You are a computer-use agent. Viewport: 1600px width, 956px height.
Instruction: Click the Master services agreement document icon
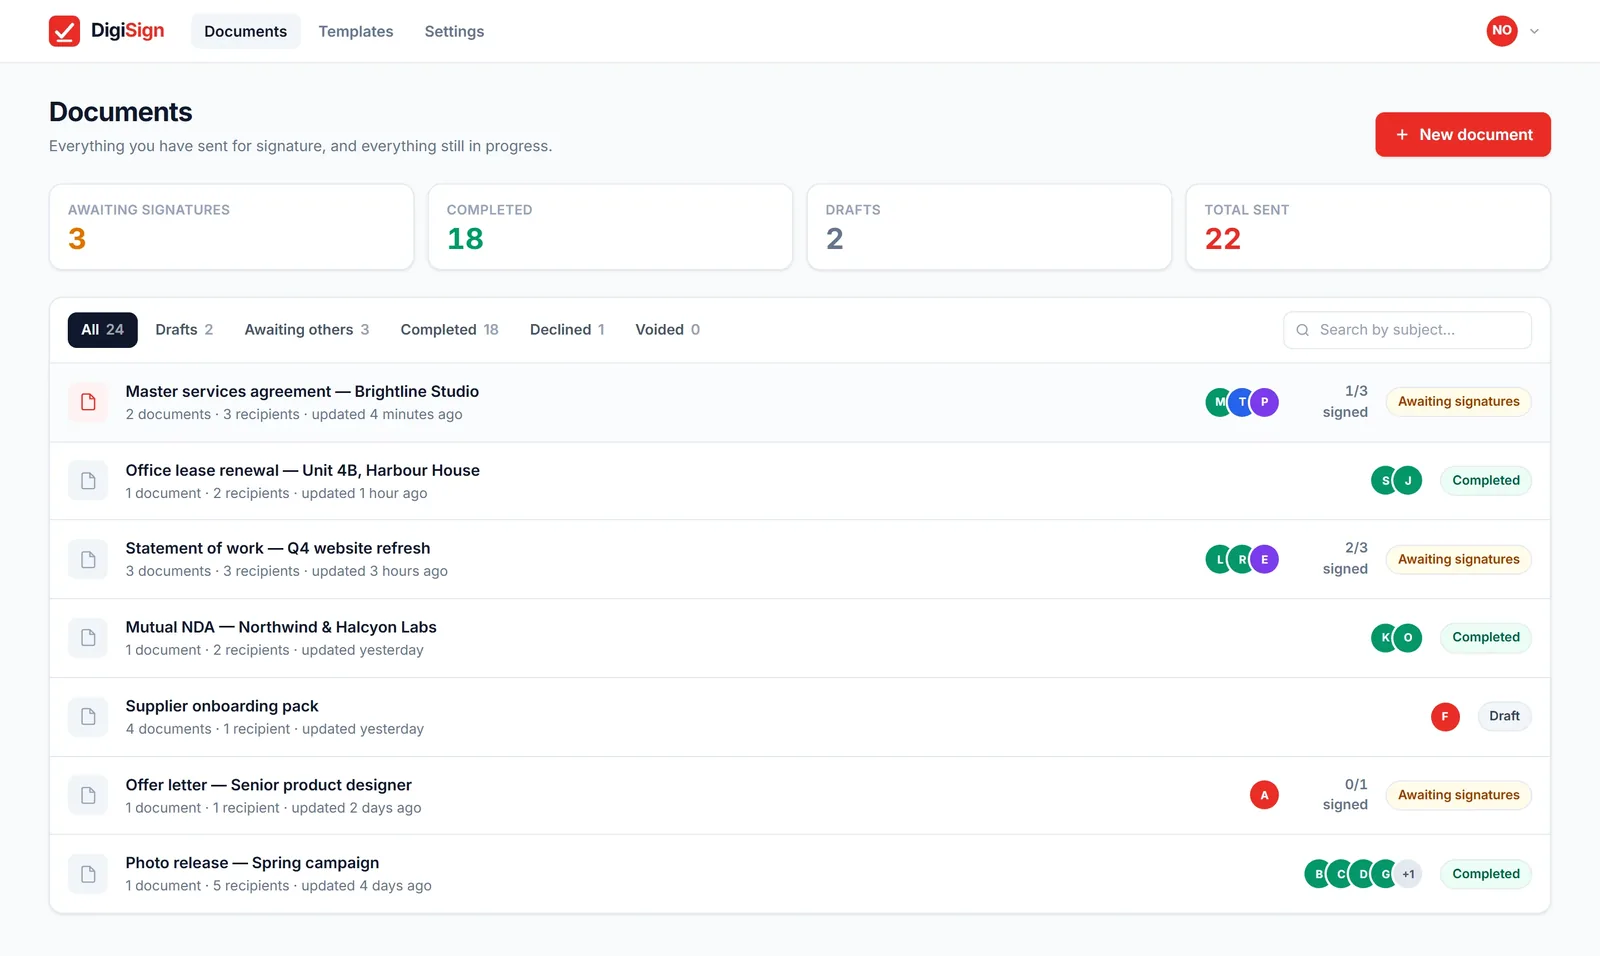pos(88,402)
